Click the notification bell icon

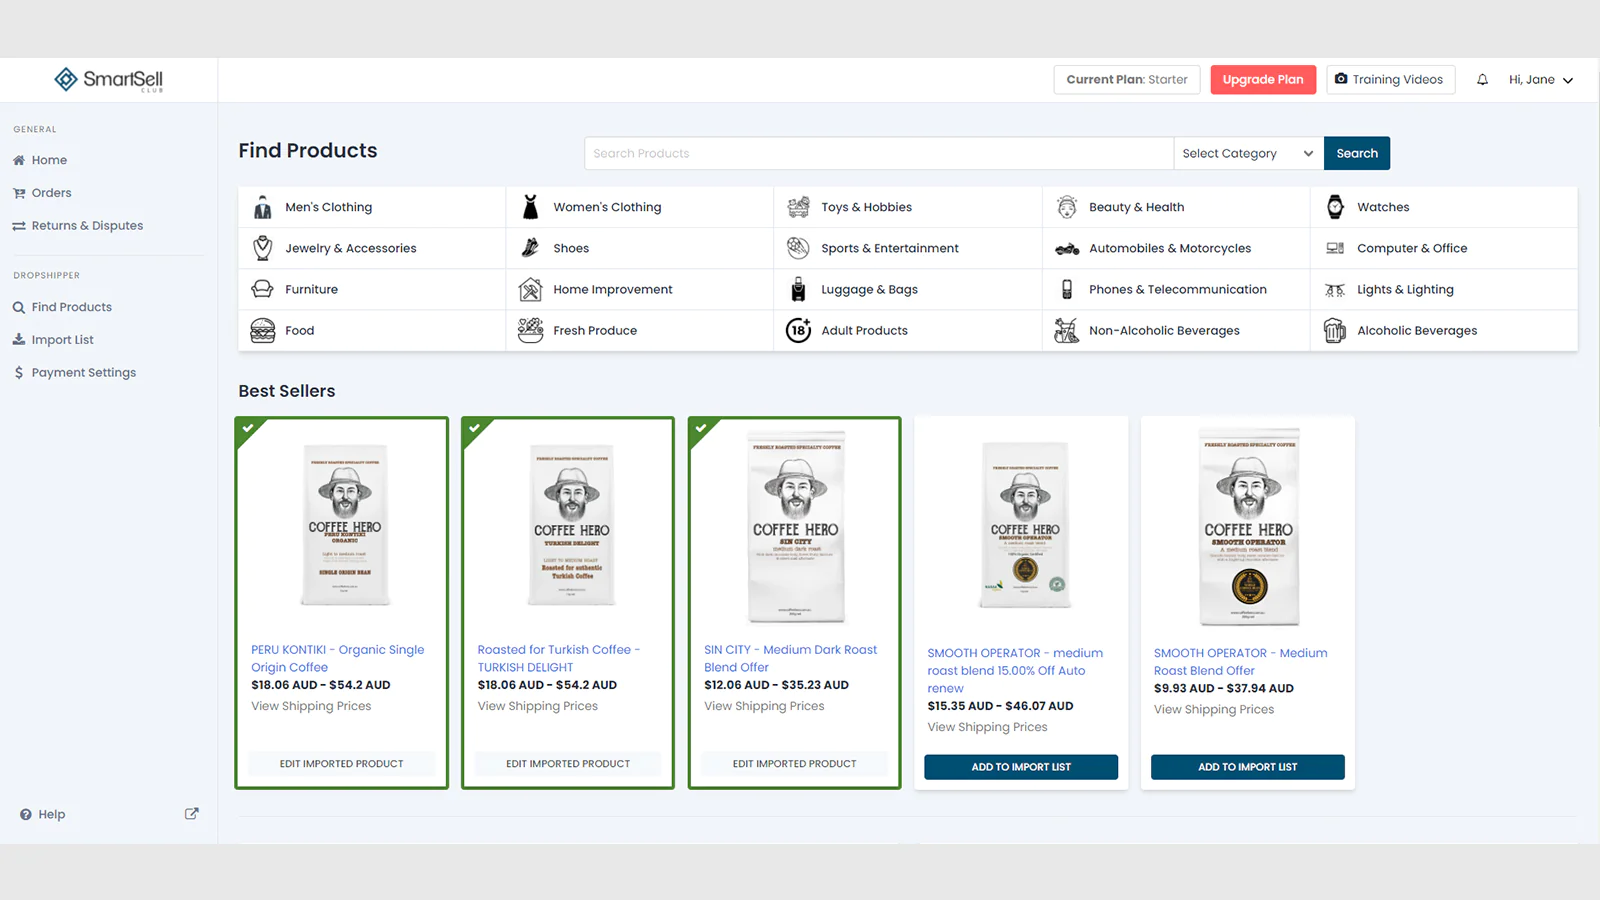[x=1482, y=80]
